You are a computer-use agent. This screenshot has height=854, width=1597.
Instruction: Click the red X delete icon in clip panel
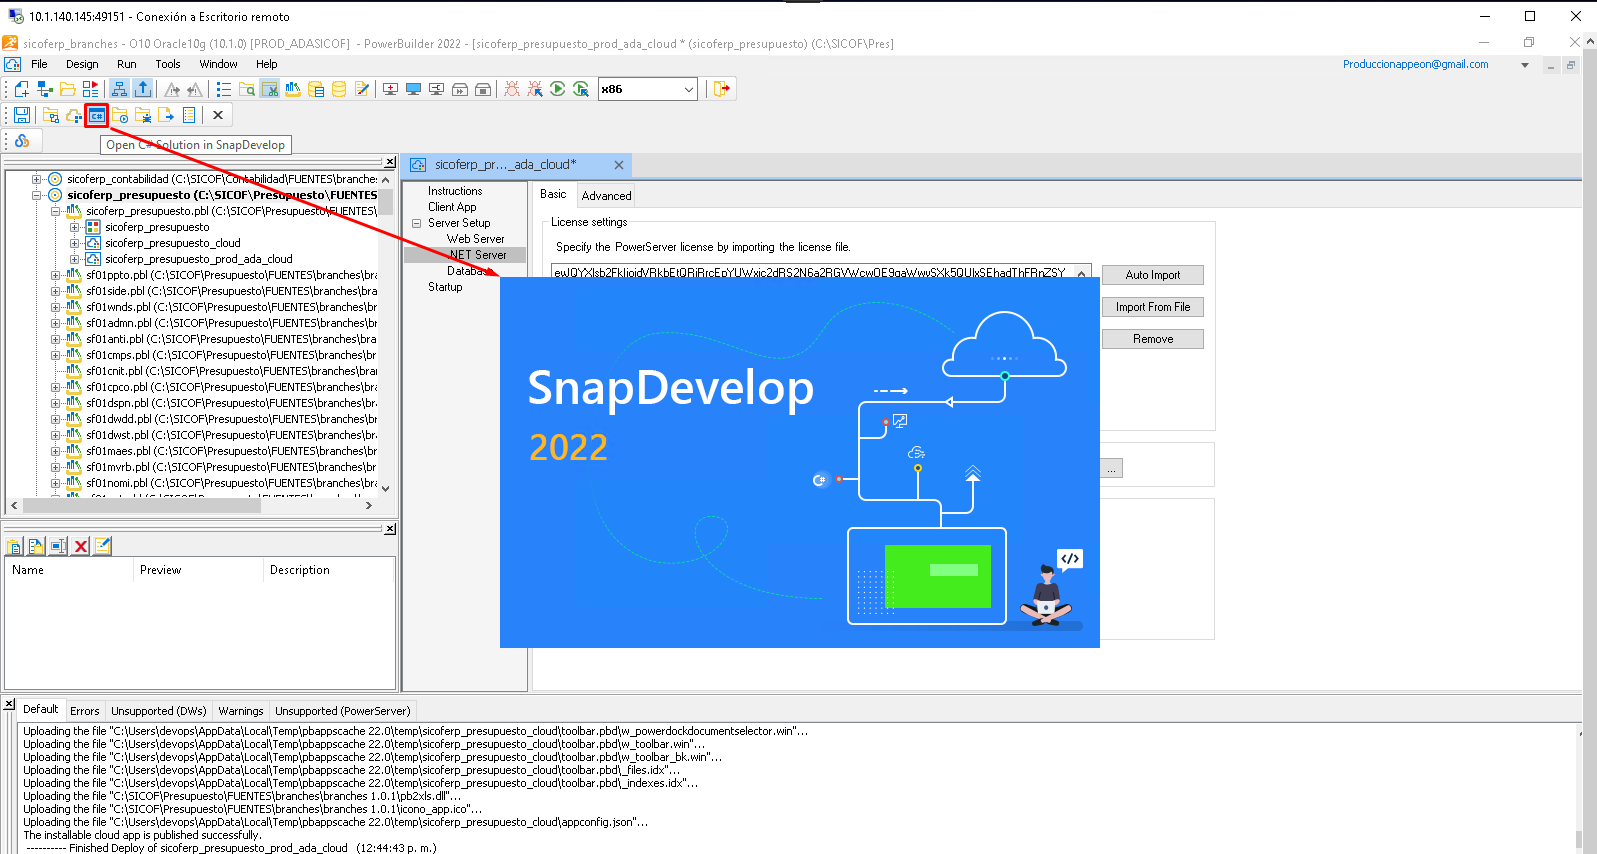pyautogui.click(x=81, y=546)
